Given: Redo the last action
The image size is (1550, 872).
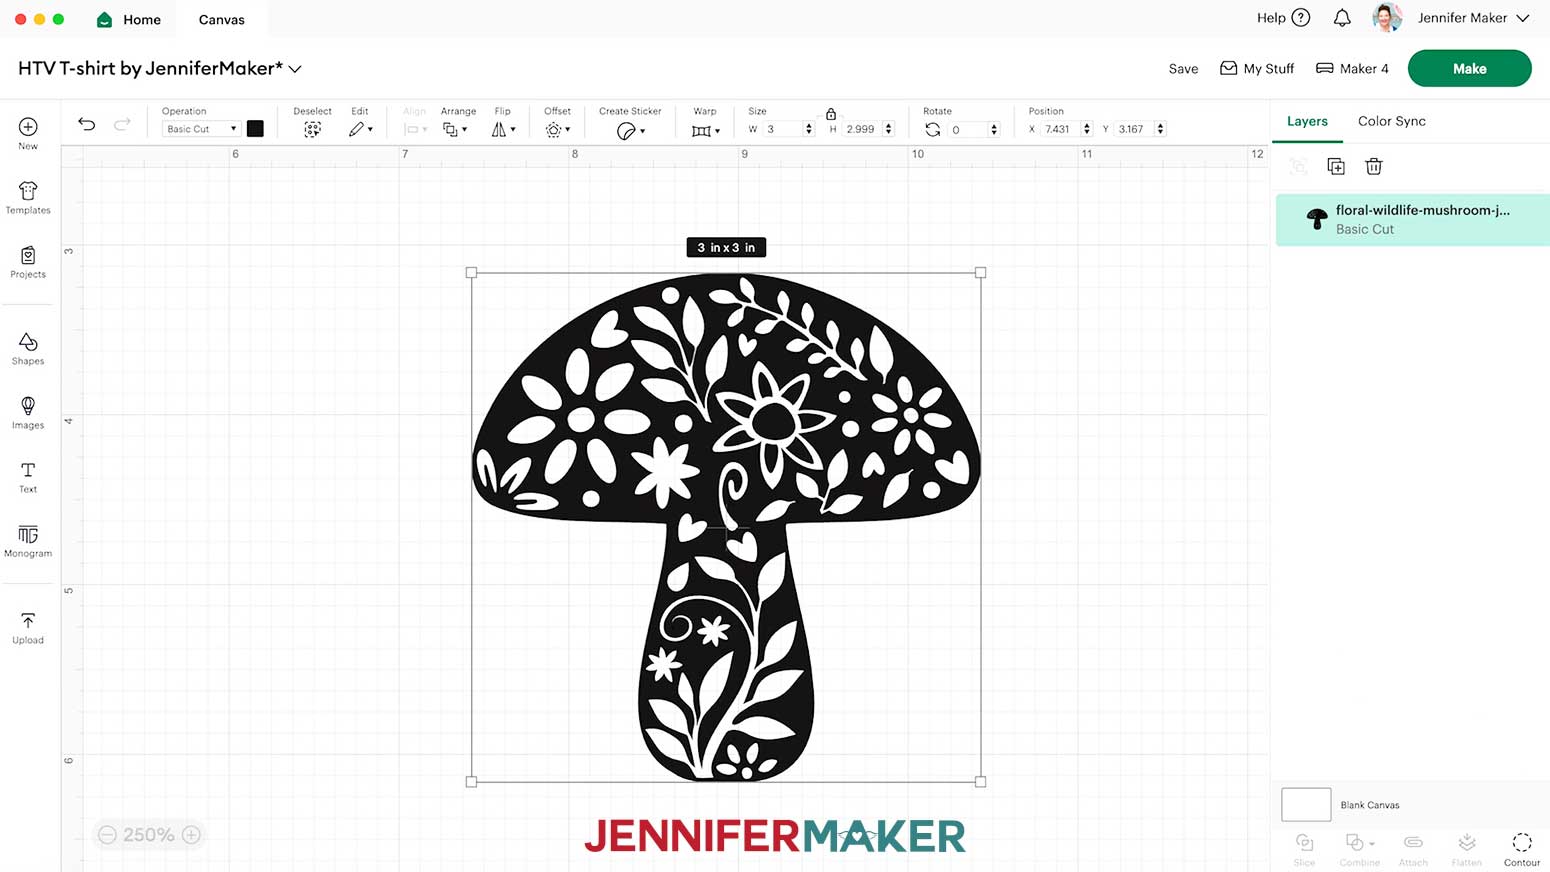Looking at the screenshot, I should pyautogui.click(x=122, y=124).
